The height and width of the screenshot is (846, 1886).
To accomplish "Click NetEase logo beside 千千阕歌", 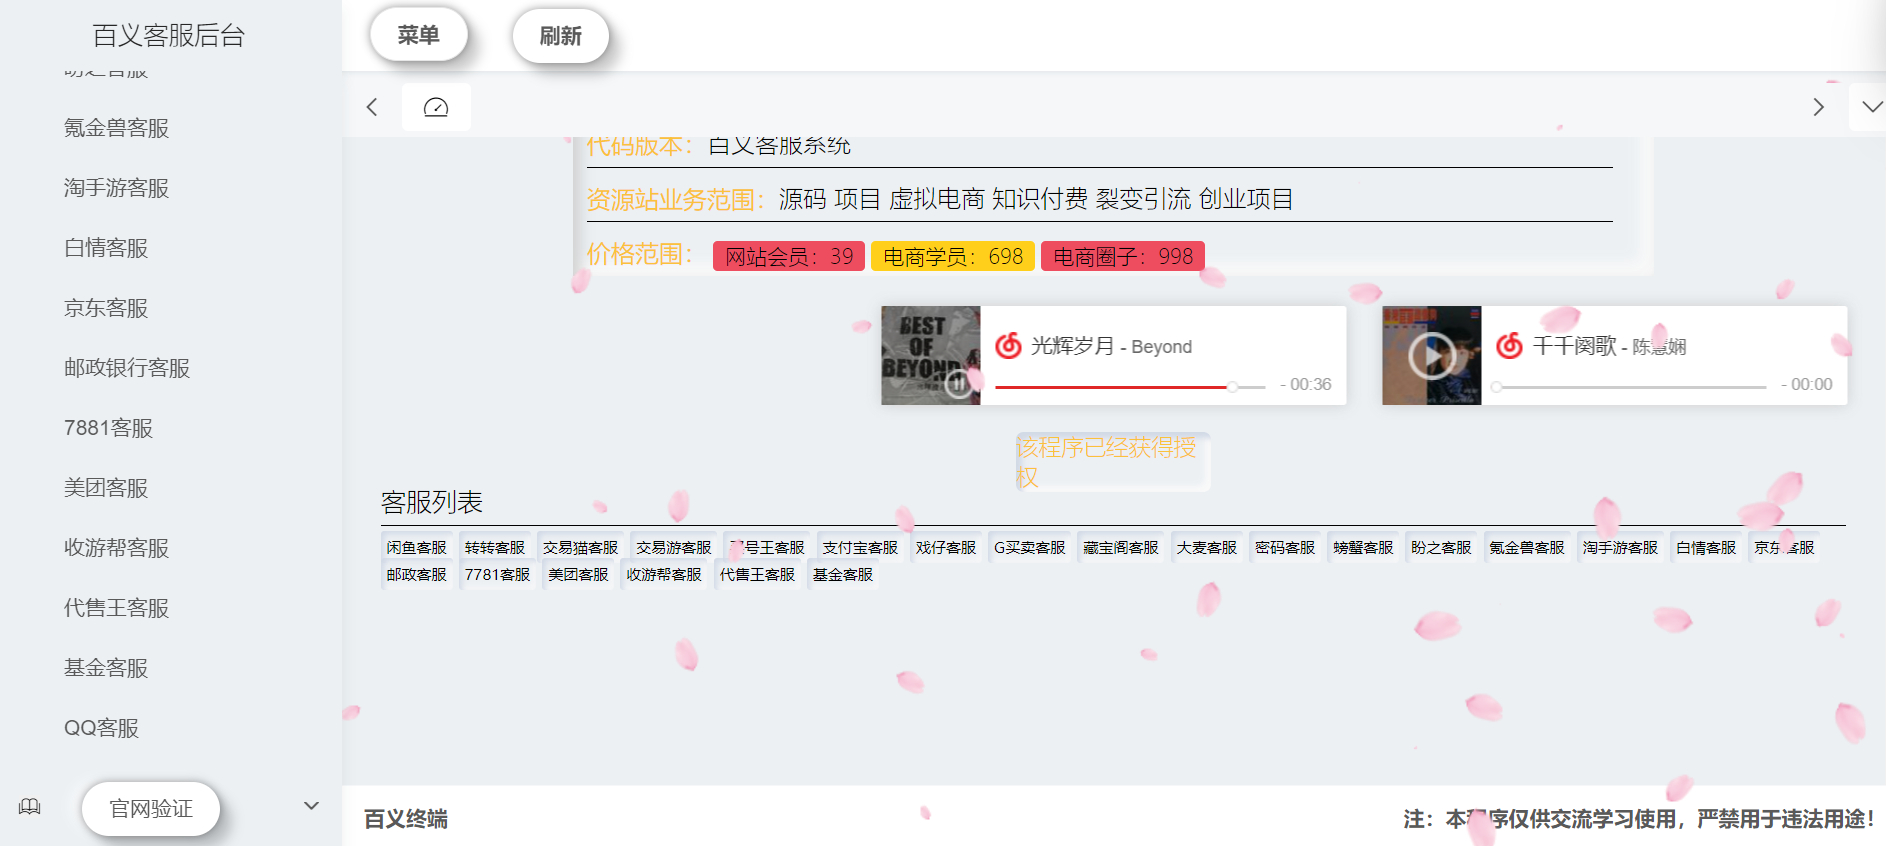I will pyautogui.click(x=1509, y=346).
